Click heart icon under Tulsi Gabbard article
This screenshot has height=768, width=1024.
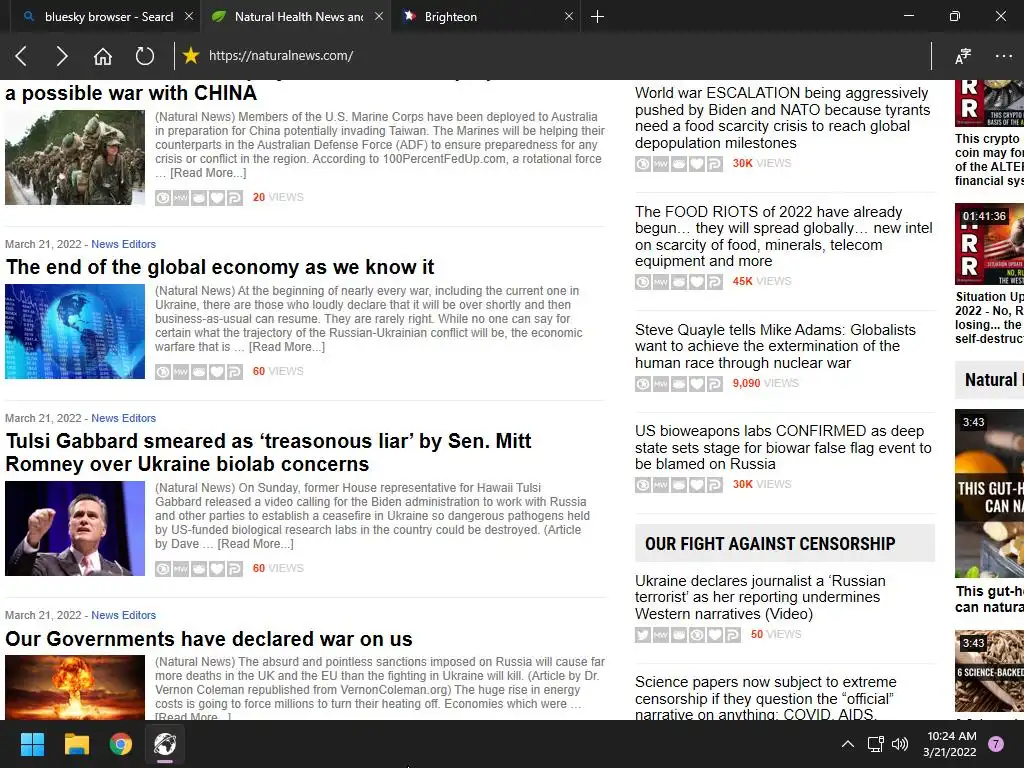pos(217,569)
